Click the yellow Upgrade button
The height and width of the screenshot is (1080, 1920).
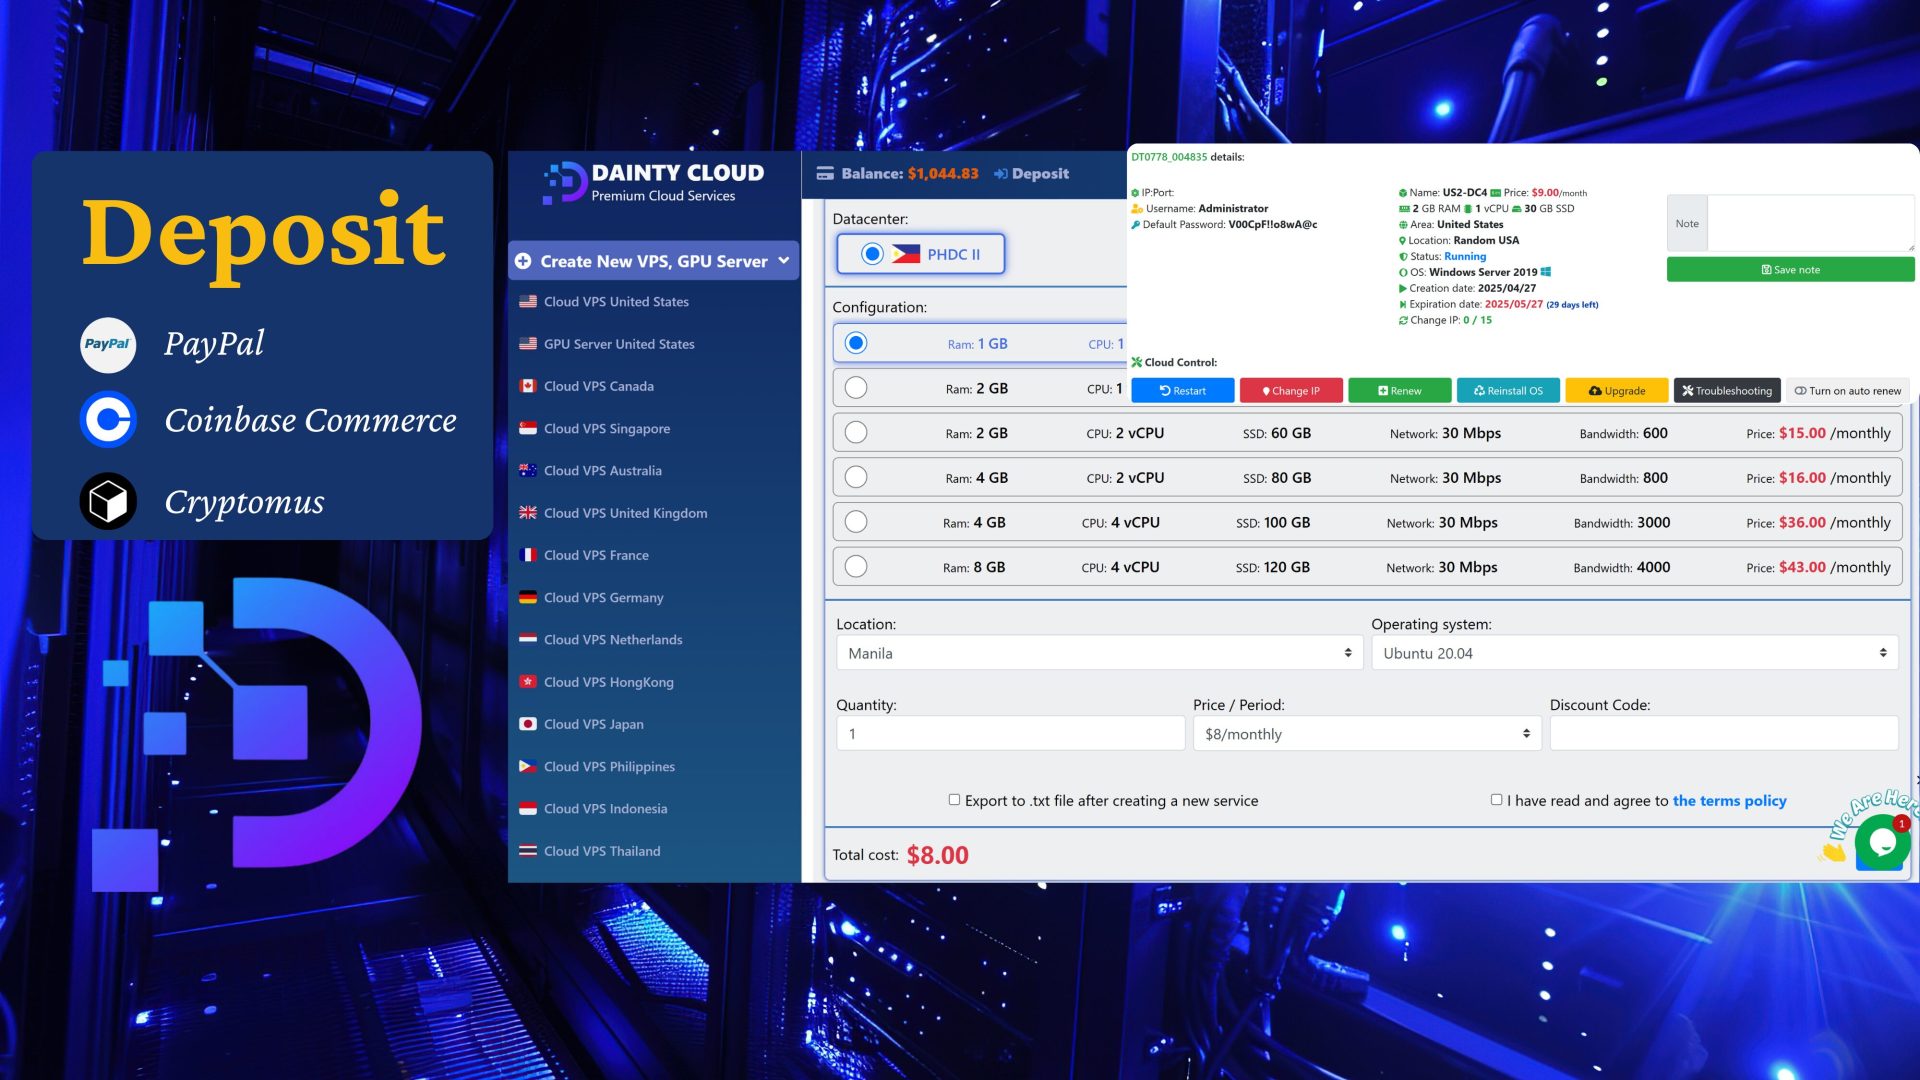1617,391
